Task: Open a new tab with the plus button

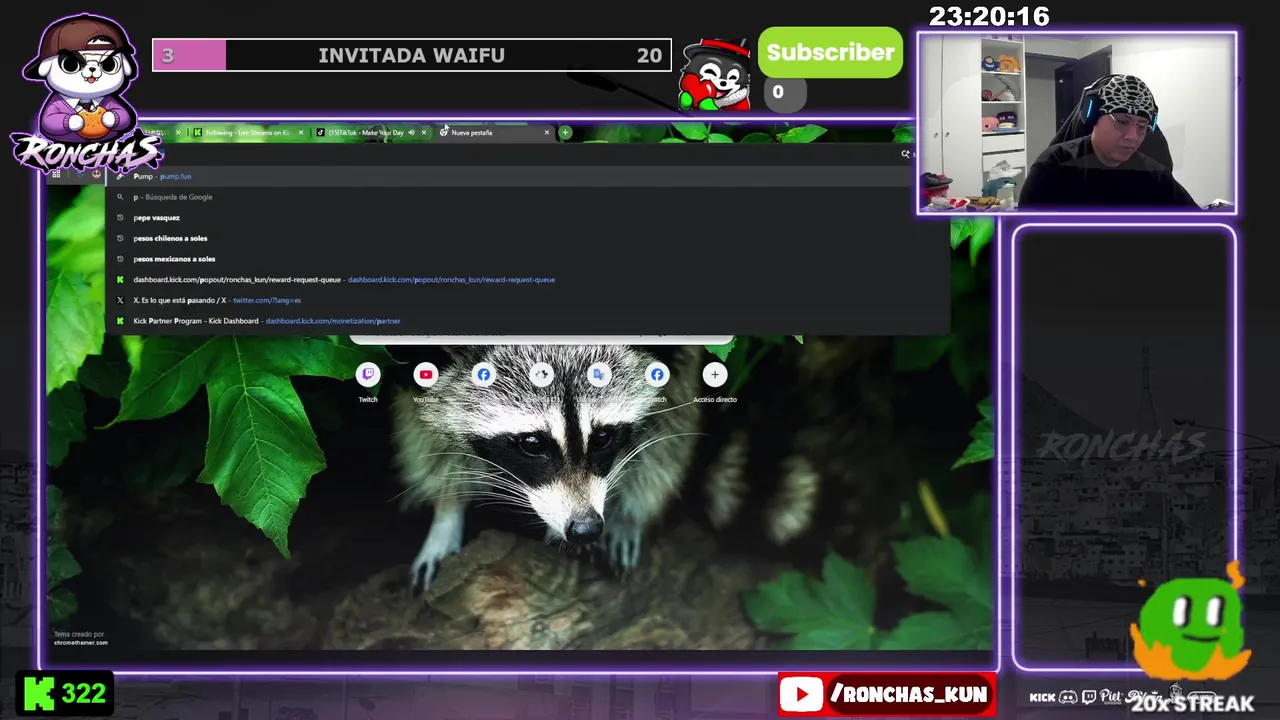Action: (x=565, y=132)
